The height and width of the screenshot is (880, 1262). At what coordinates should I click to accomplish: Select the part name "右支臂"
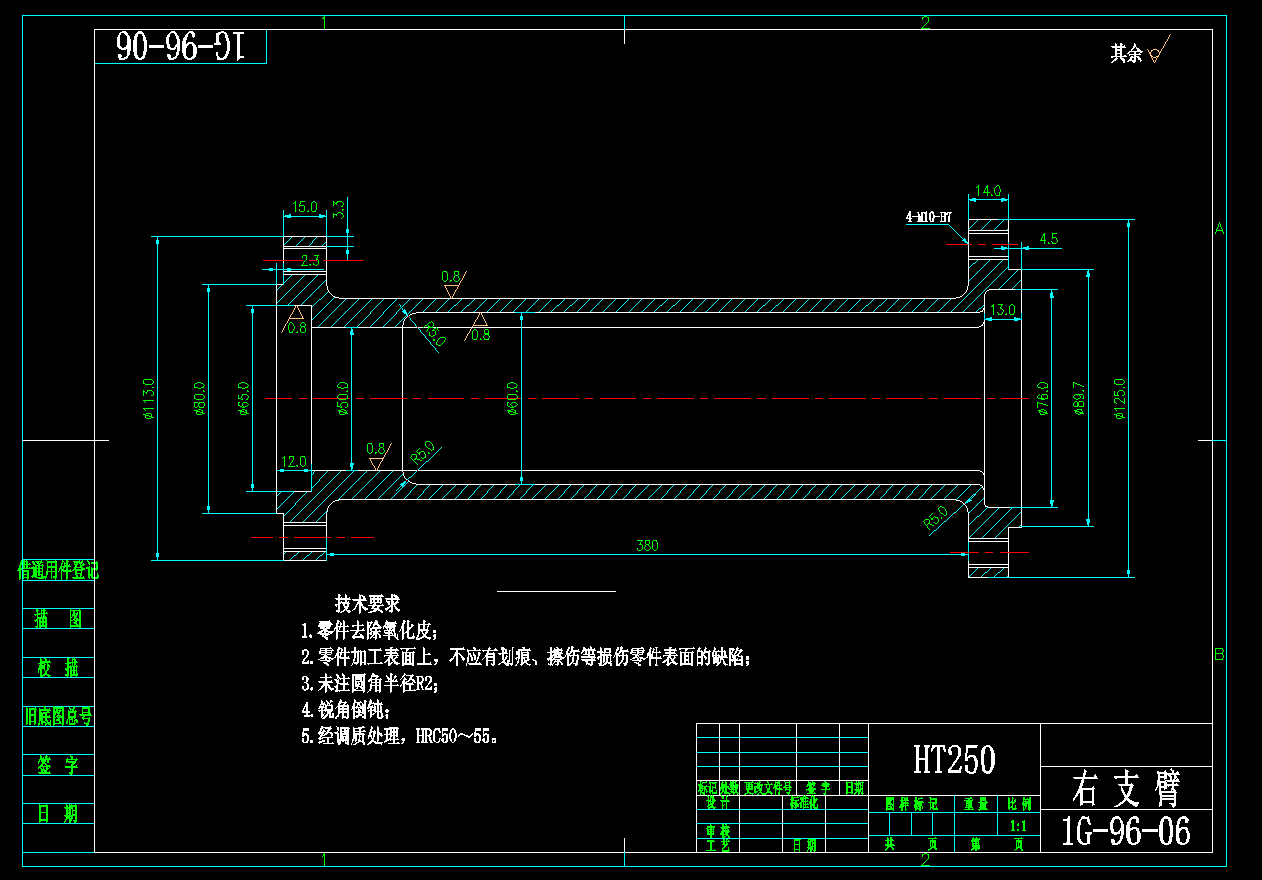click(x=1126, y=788)
